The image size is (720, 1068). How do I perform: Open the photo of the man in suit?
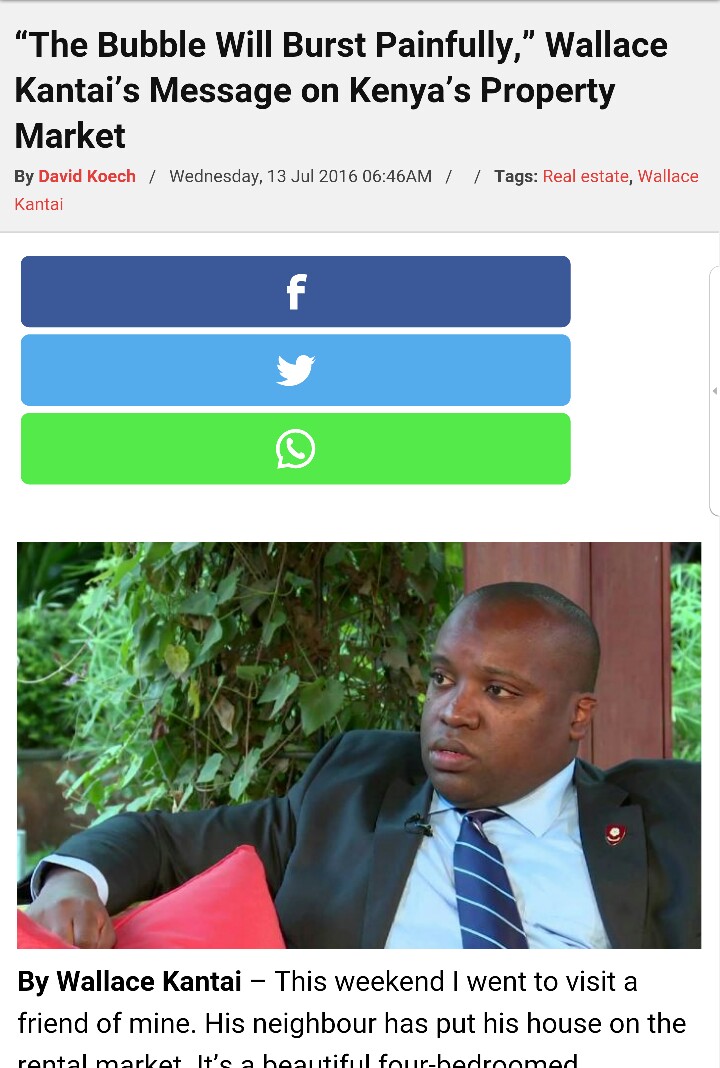click(x=359, y=745)
